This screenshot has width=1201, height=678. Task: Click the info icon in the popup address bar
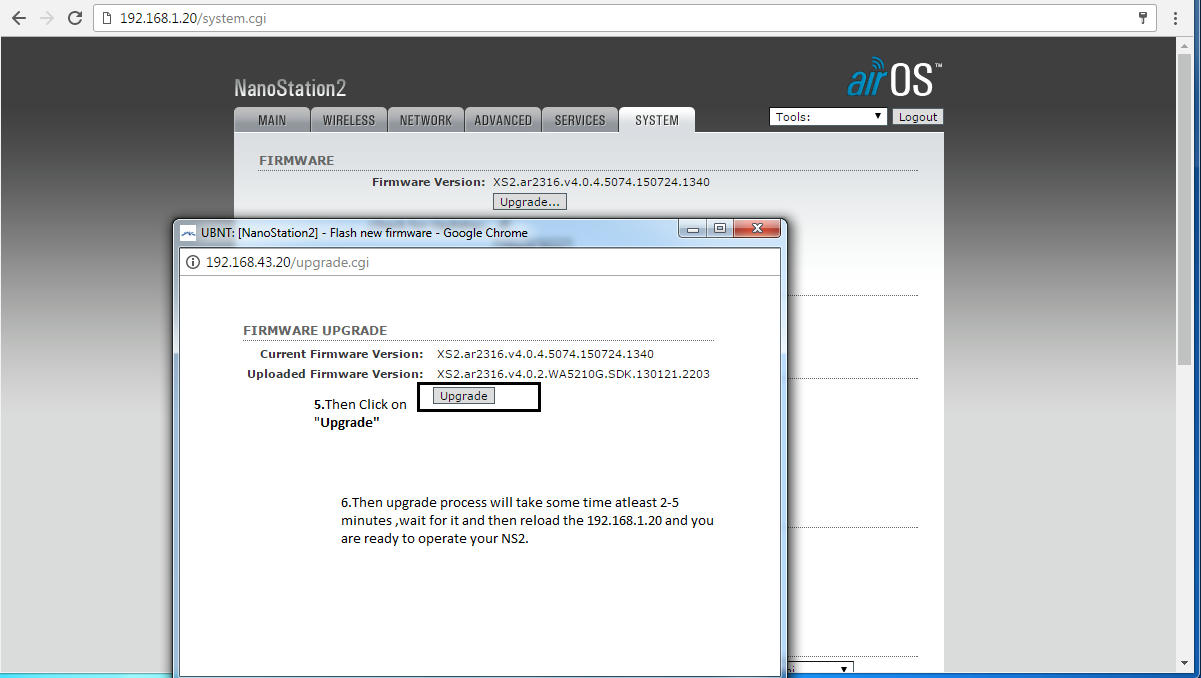click(193, 262)
